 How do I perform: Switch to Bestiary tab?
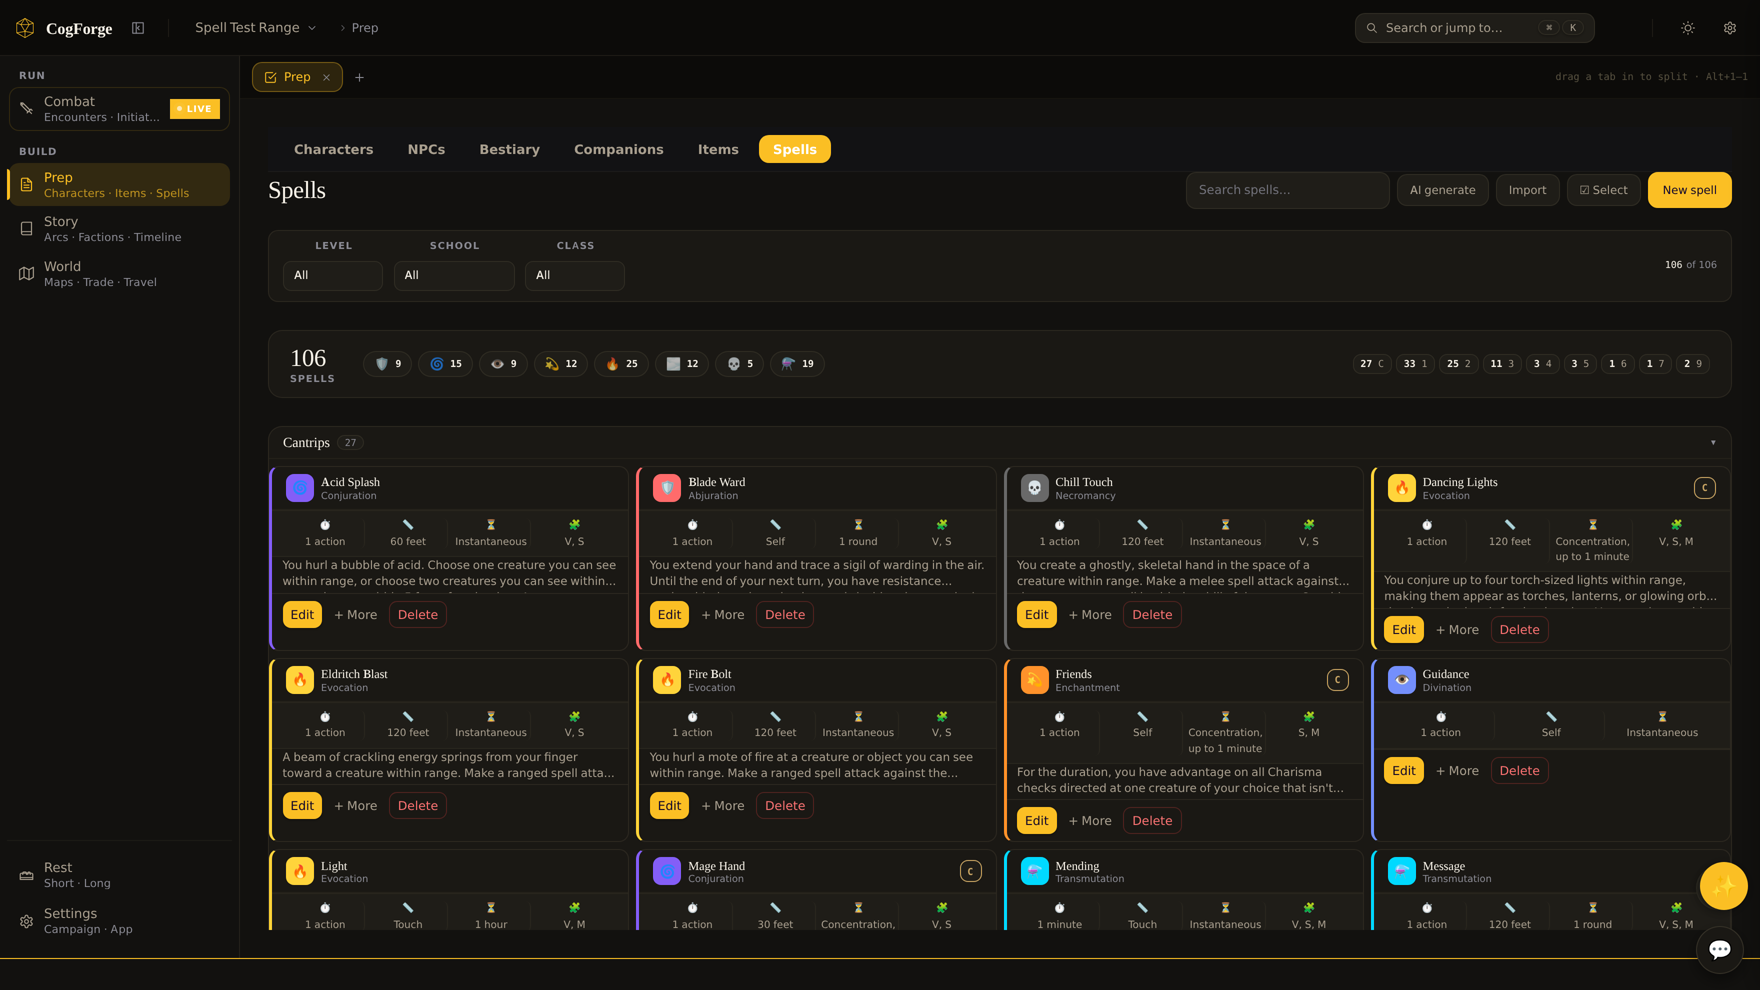pos(510,149)
